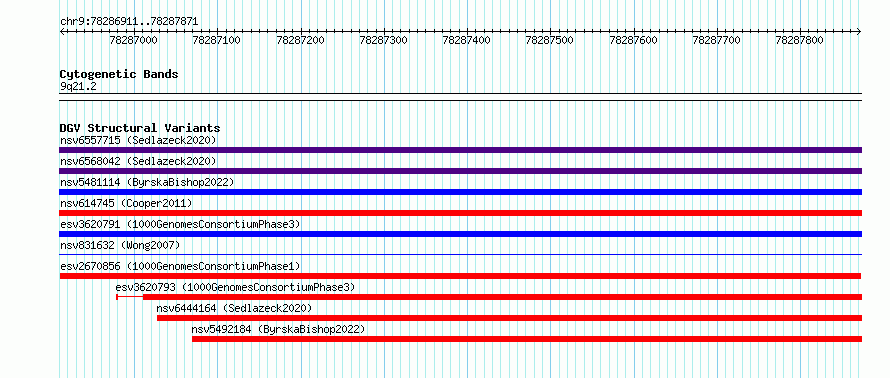Click the red bar under esv2670856
Screen dimensions: 890x378
tap(460, 276)
